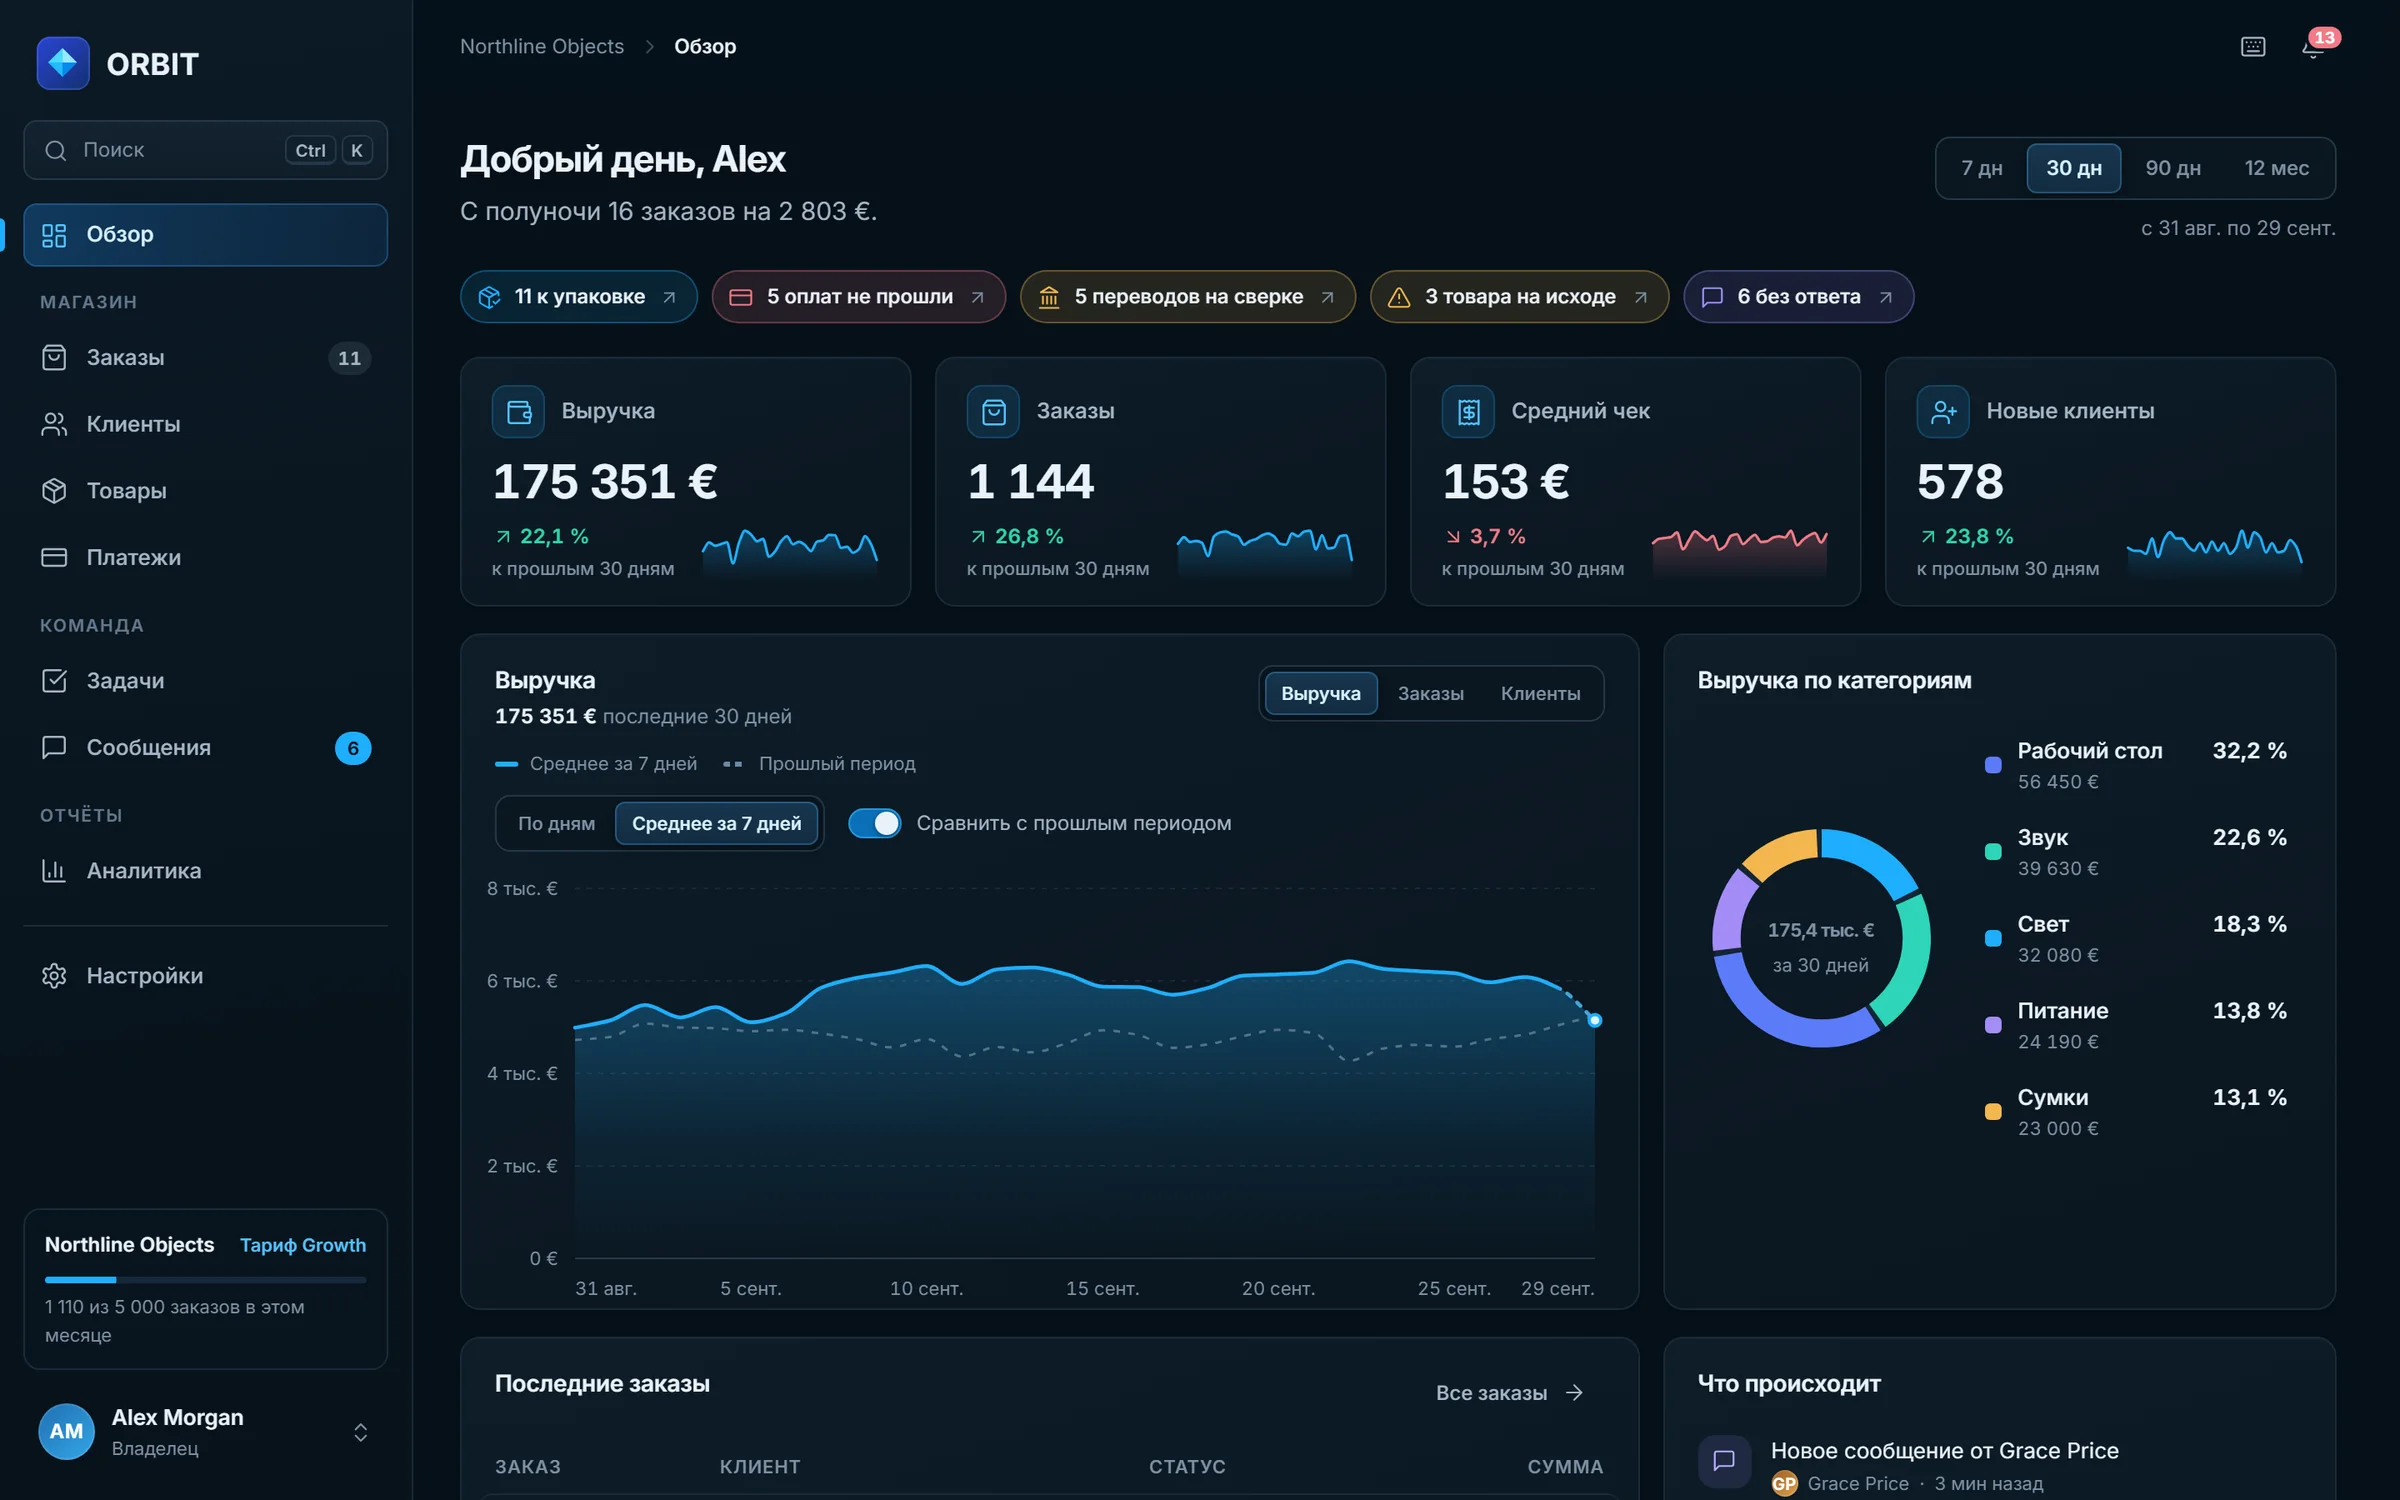Viewport: 2400px width, 1500px height.
Task: Open Все заказы link
Action: point(1510,1392)
